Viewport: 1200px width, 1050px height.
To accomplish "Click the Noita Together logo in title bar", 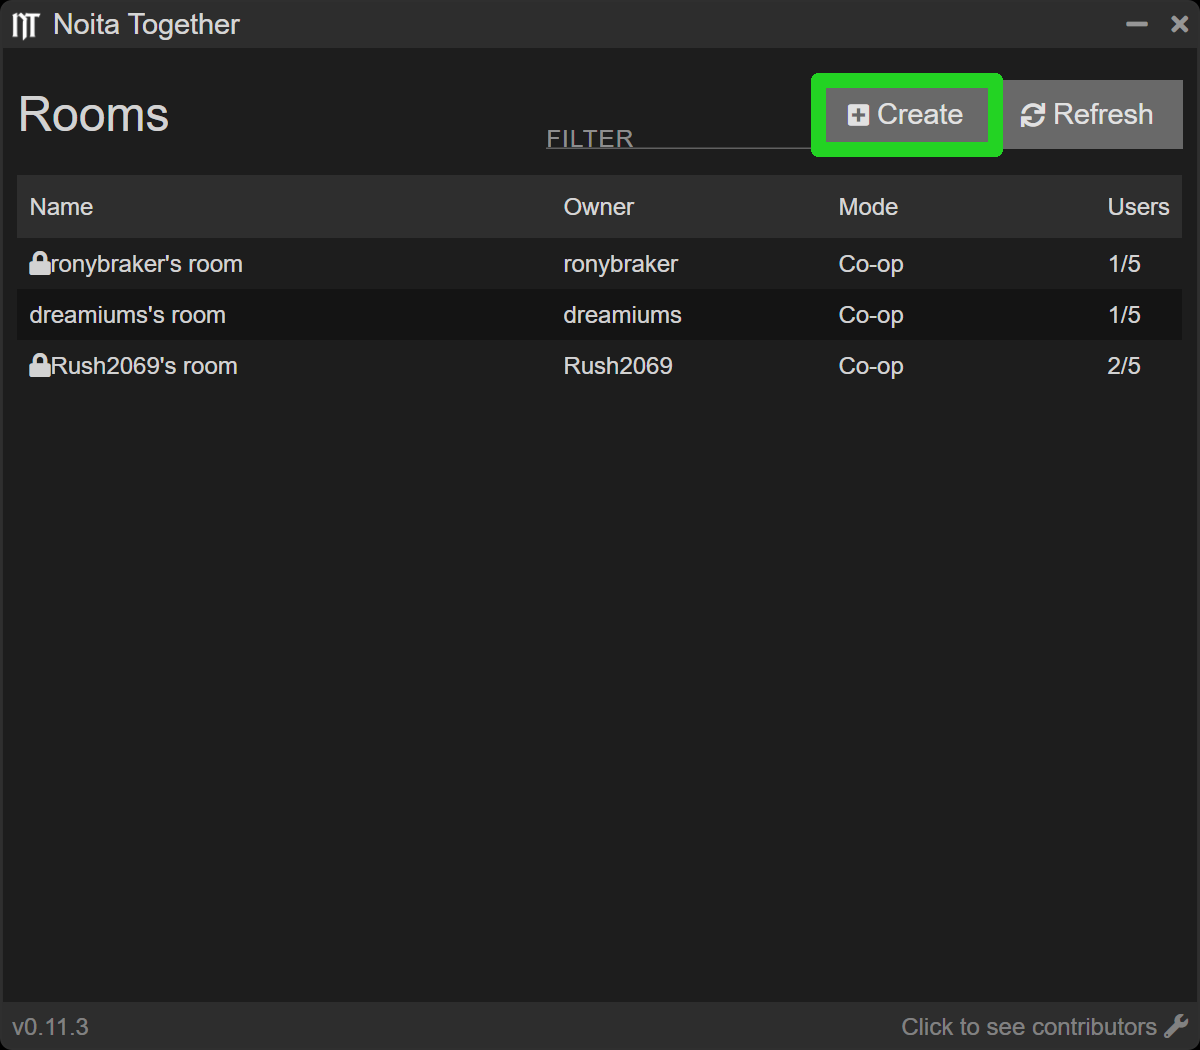I will pos(25,25).
